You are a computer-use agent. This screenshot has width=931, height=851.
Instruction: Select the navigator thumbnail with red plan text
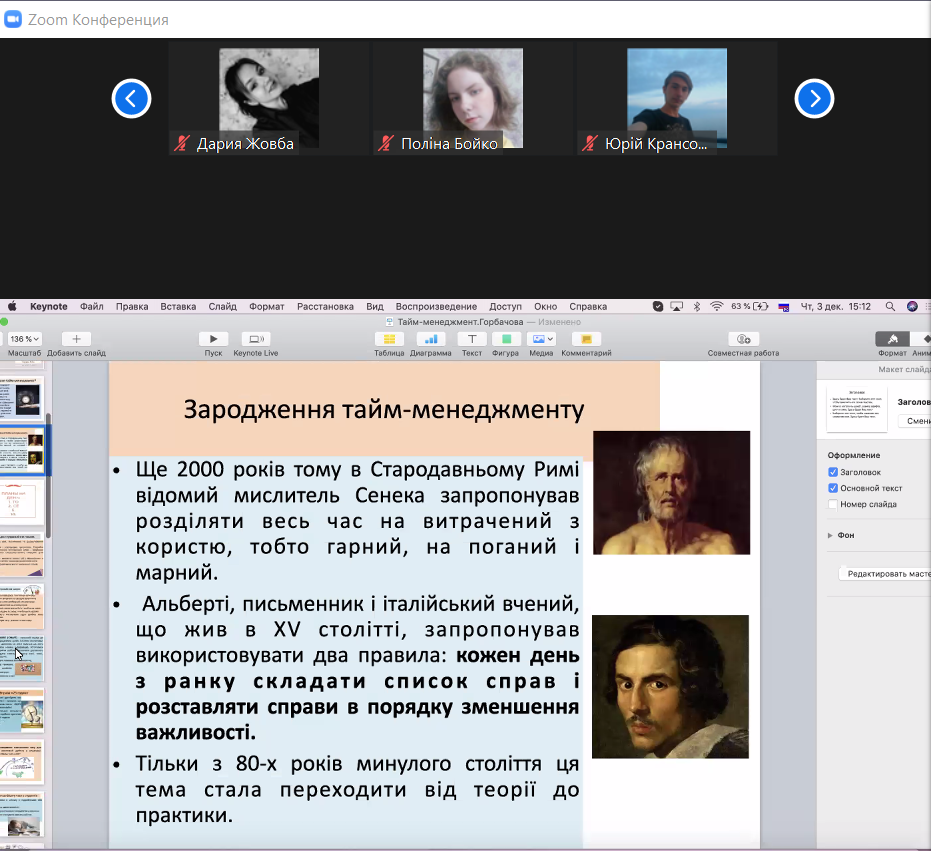coord(21,503)
